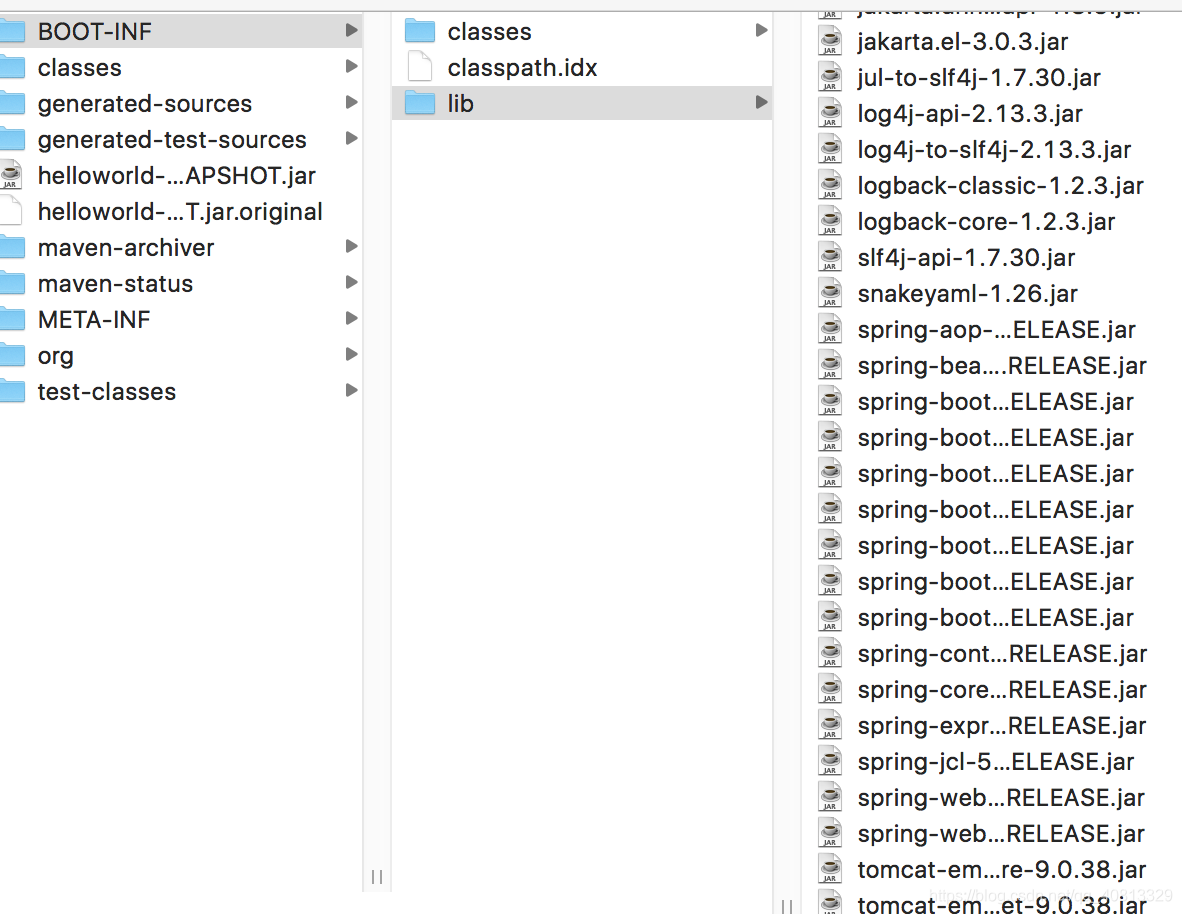Select classes label above generated-sources
1182x914 pixels.
pyautogui.click(x=79, y=68)
